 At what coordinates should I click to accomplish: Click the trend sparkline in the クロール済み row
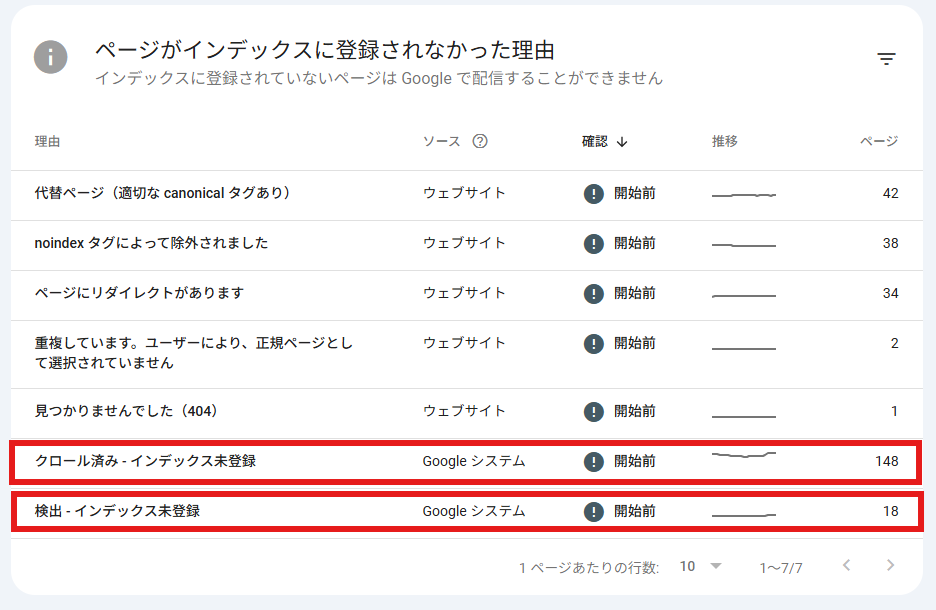744,455
